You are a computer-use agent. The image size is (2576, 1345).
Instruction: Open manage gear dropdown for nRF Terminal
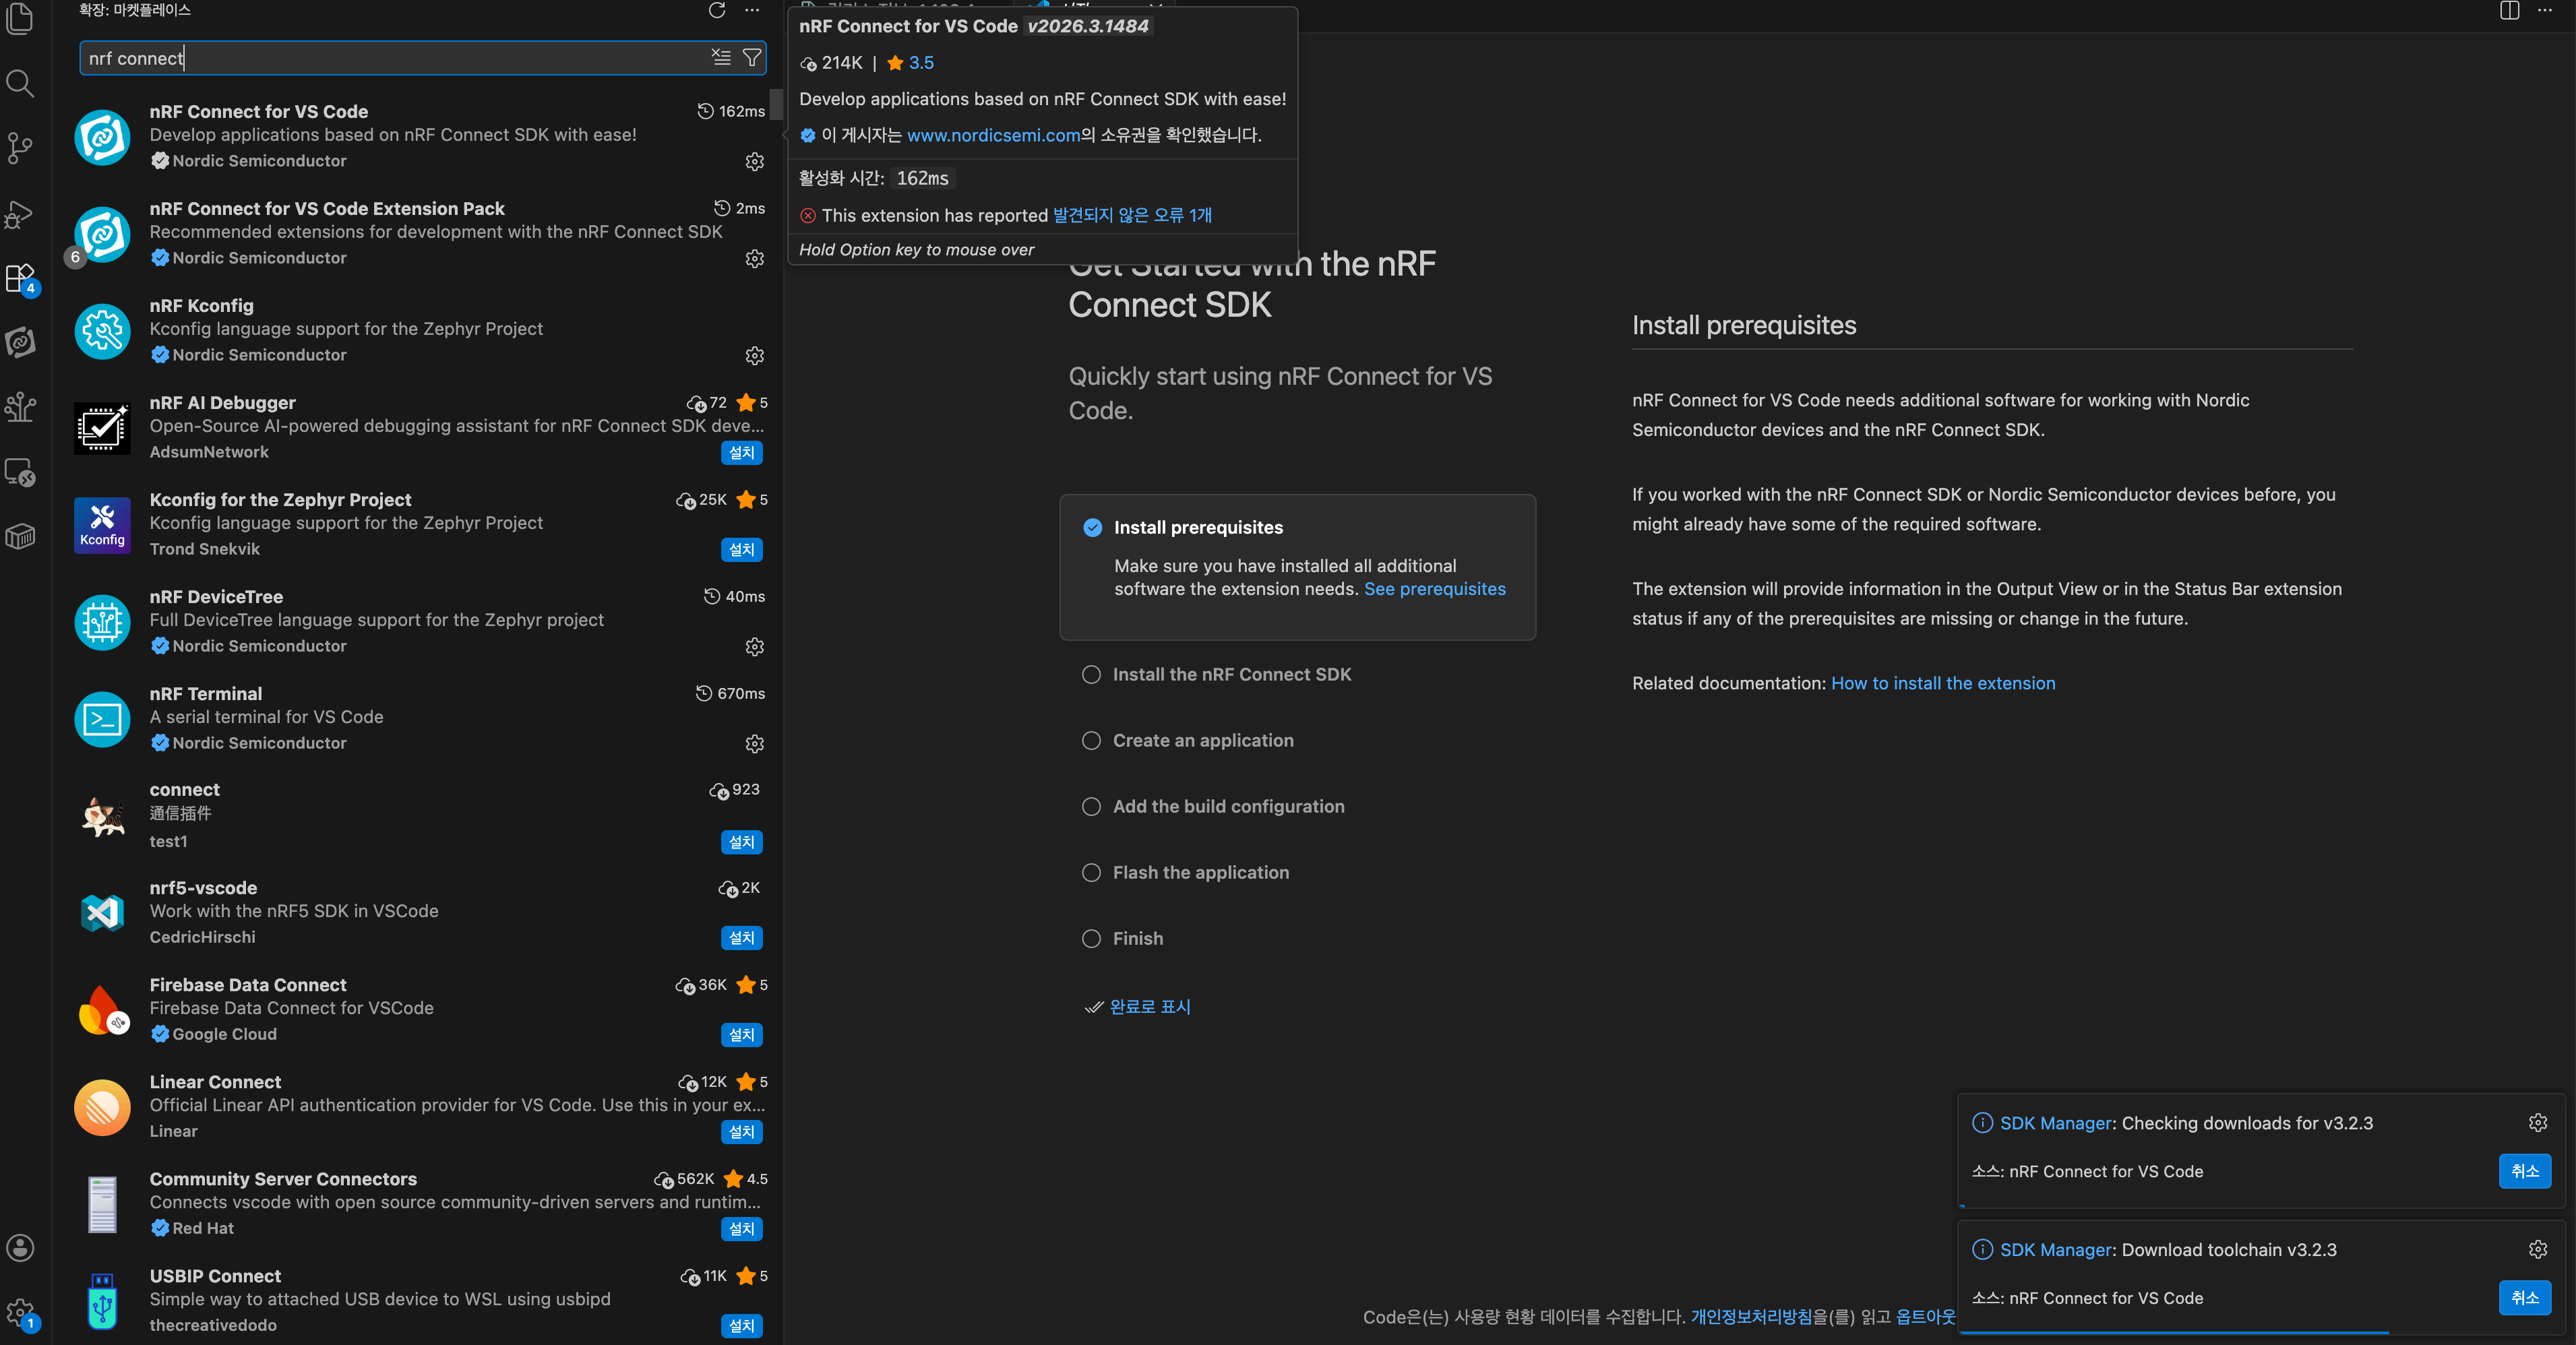click(755, 744)
